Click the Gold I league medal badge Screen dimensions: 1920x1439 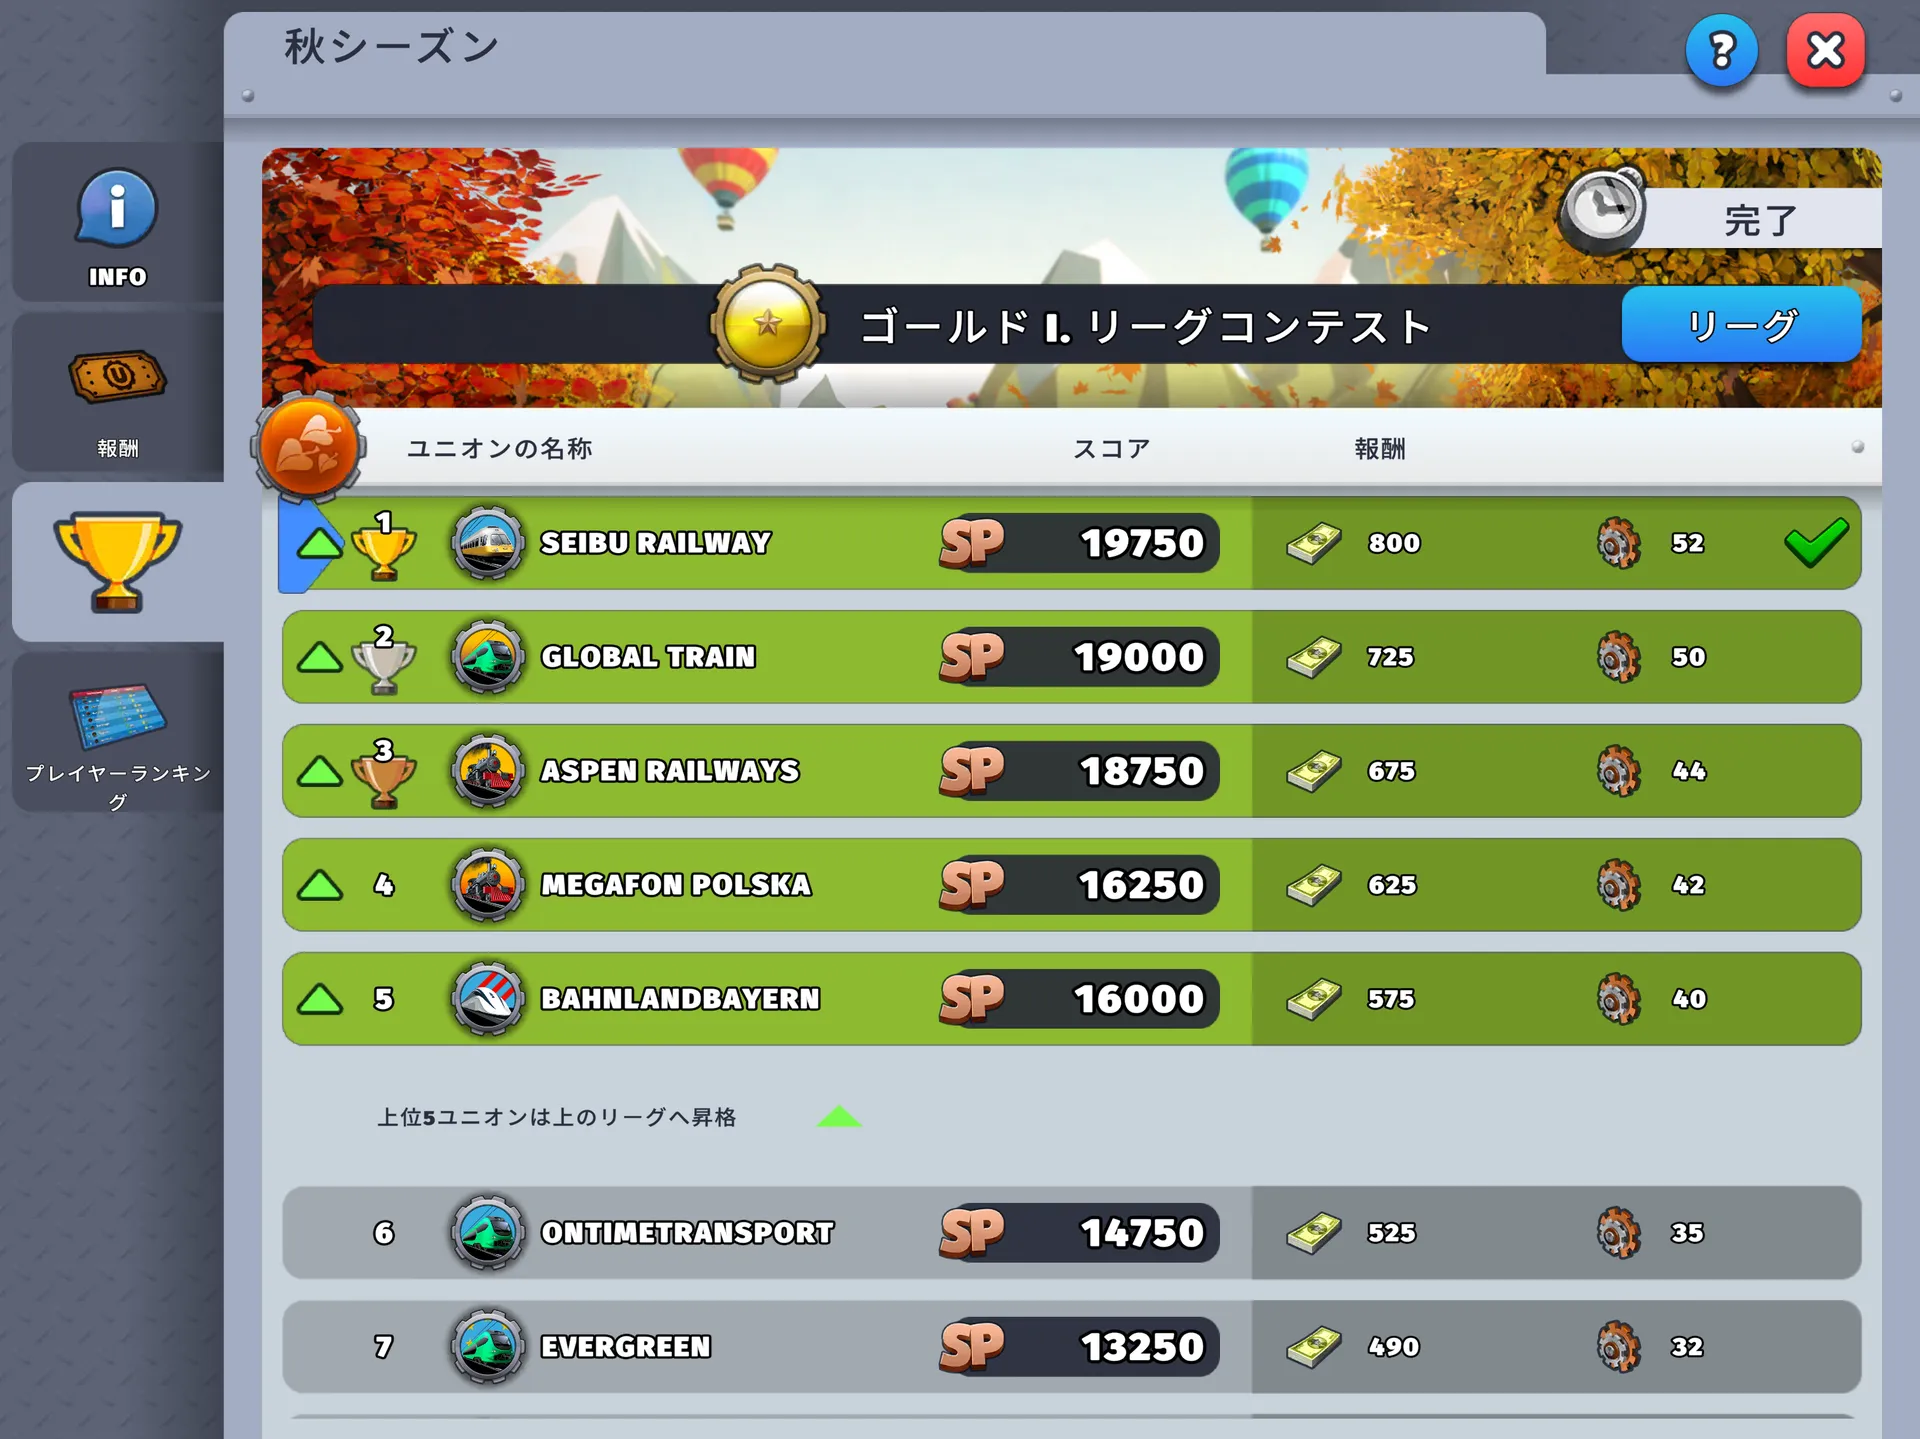tap(768, 324)
